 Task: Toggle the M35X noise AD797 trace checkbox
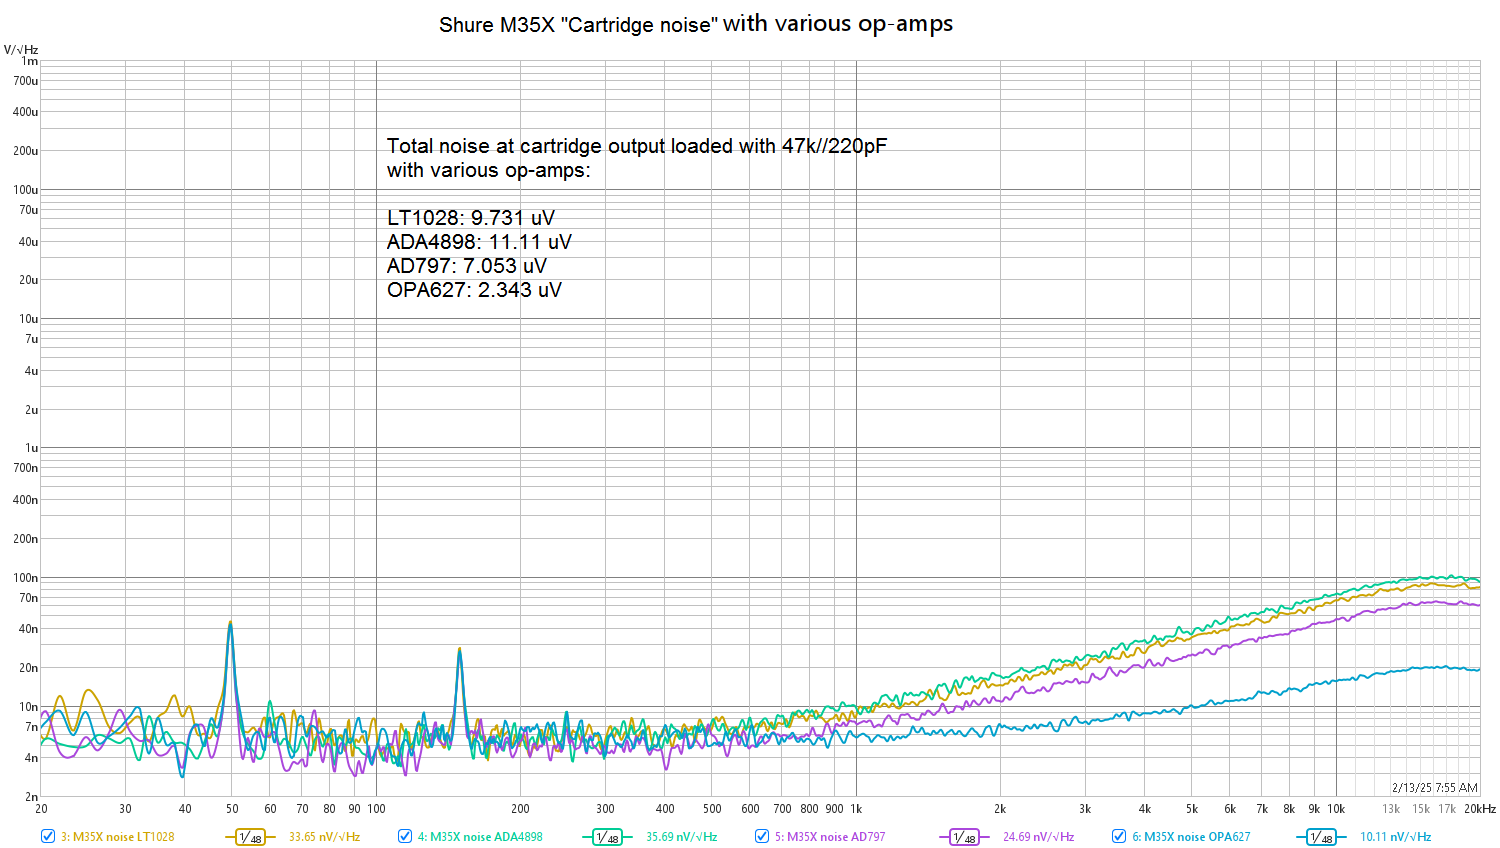[761, 836]
